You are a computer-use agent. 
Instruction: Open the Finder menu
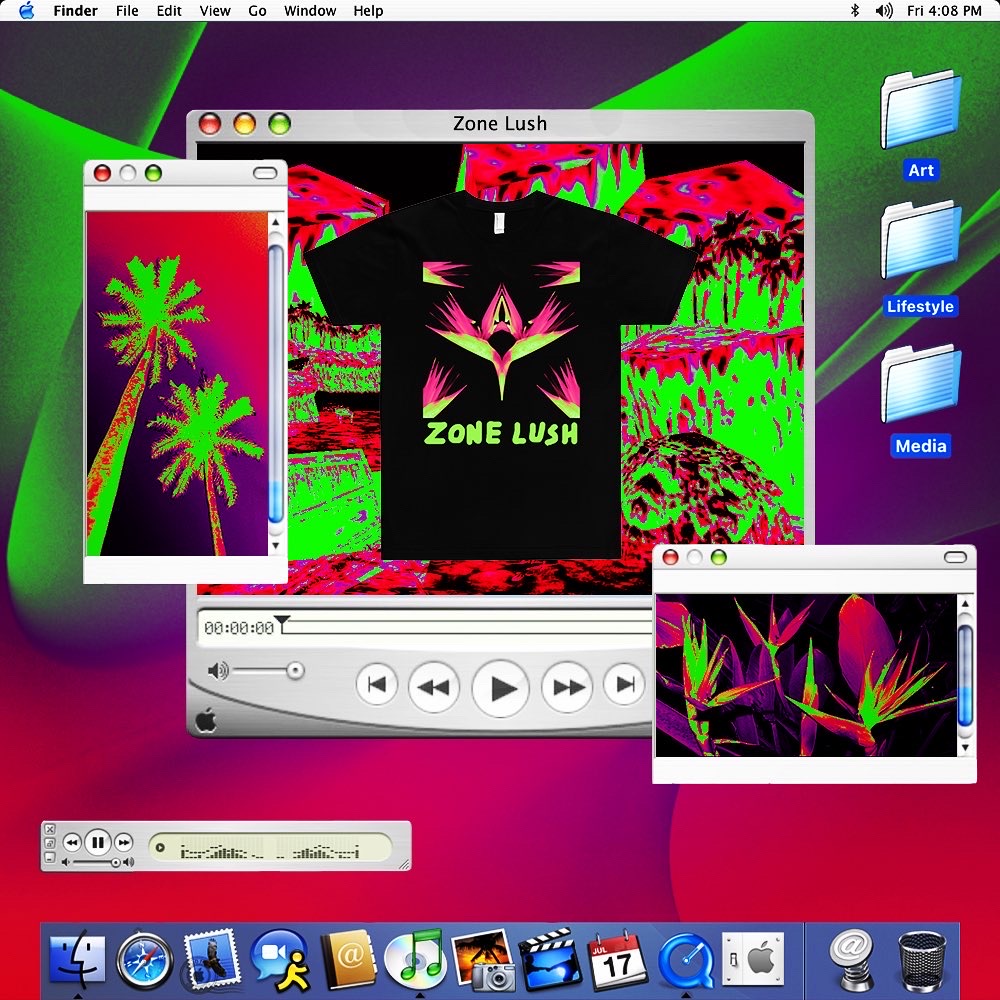75,11
